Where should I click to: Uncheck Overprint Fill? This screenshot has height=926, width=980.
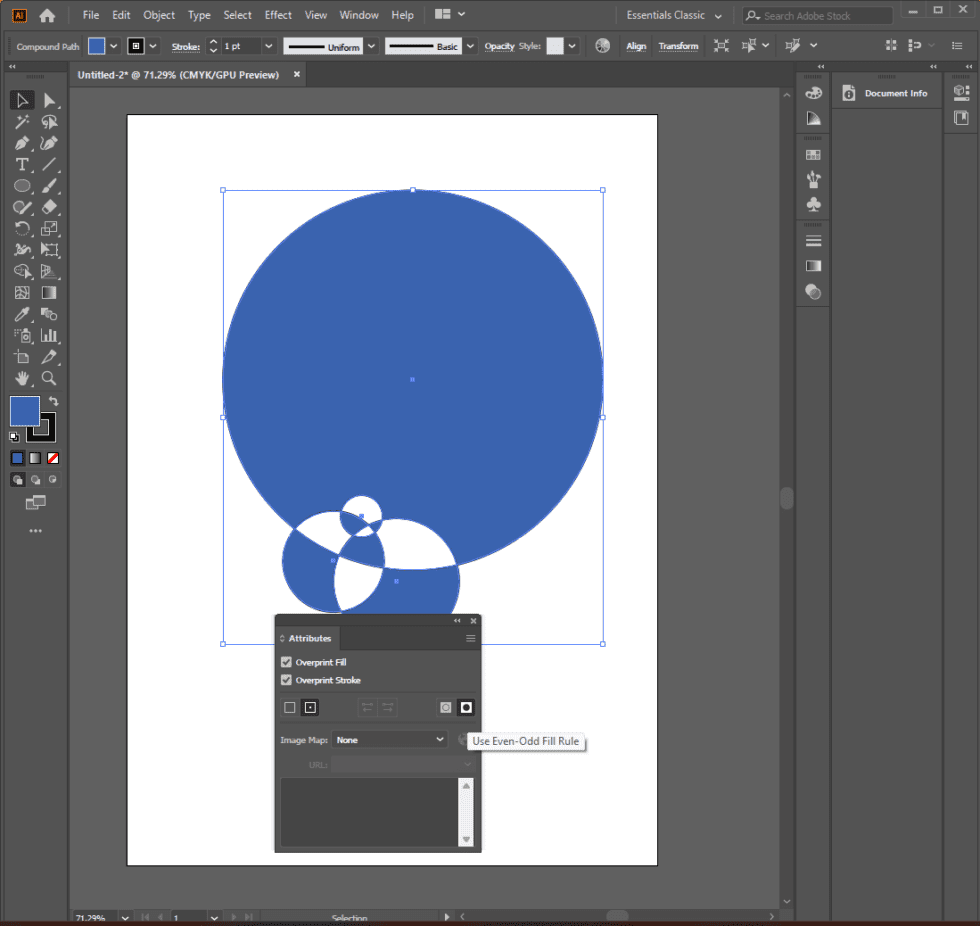pos(286,662)
